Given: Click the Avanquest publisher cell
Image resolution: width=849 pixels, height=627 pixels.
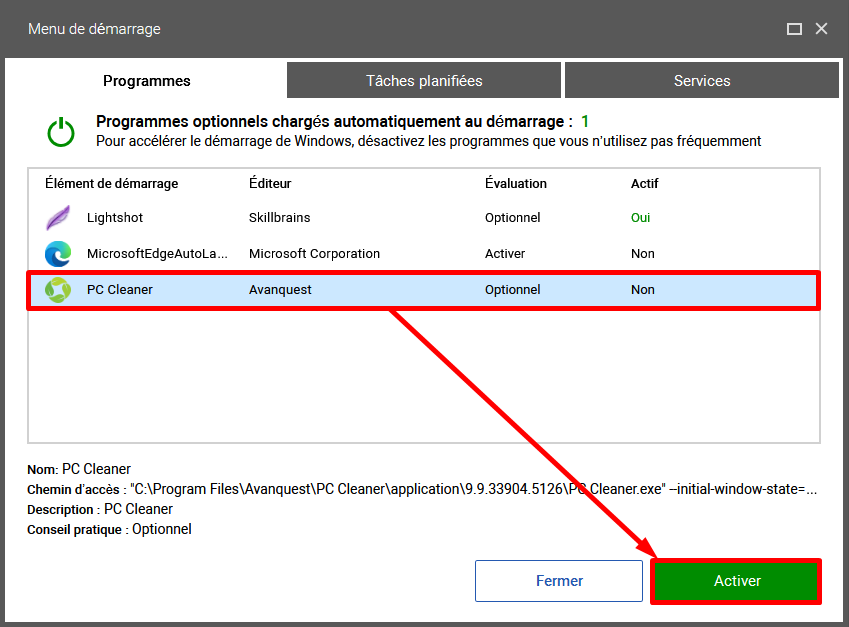Looking at the screenshot, I should pyautogui.click(x=280, y=290).
